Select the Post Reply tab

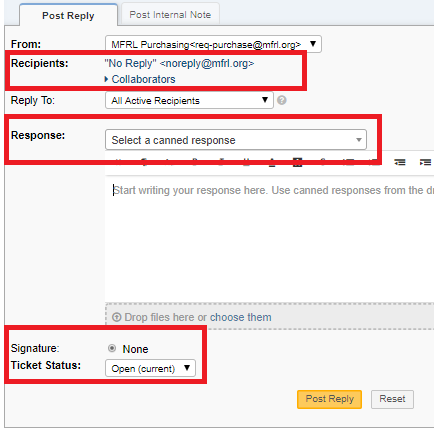[x=68, y=15]
